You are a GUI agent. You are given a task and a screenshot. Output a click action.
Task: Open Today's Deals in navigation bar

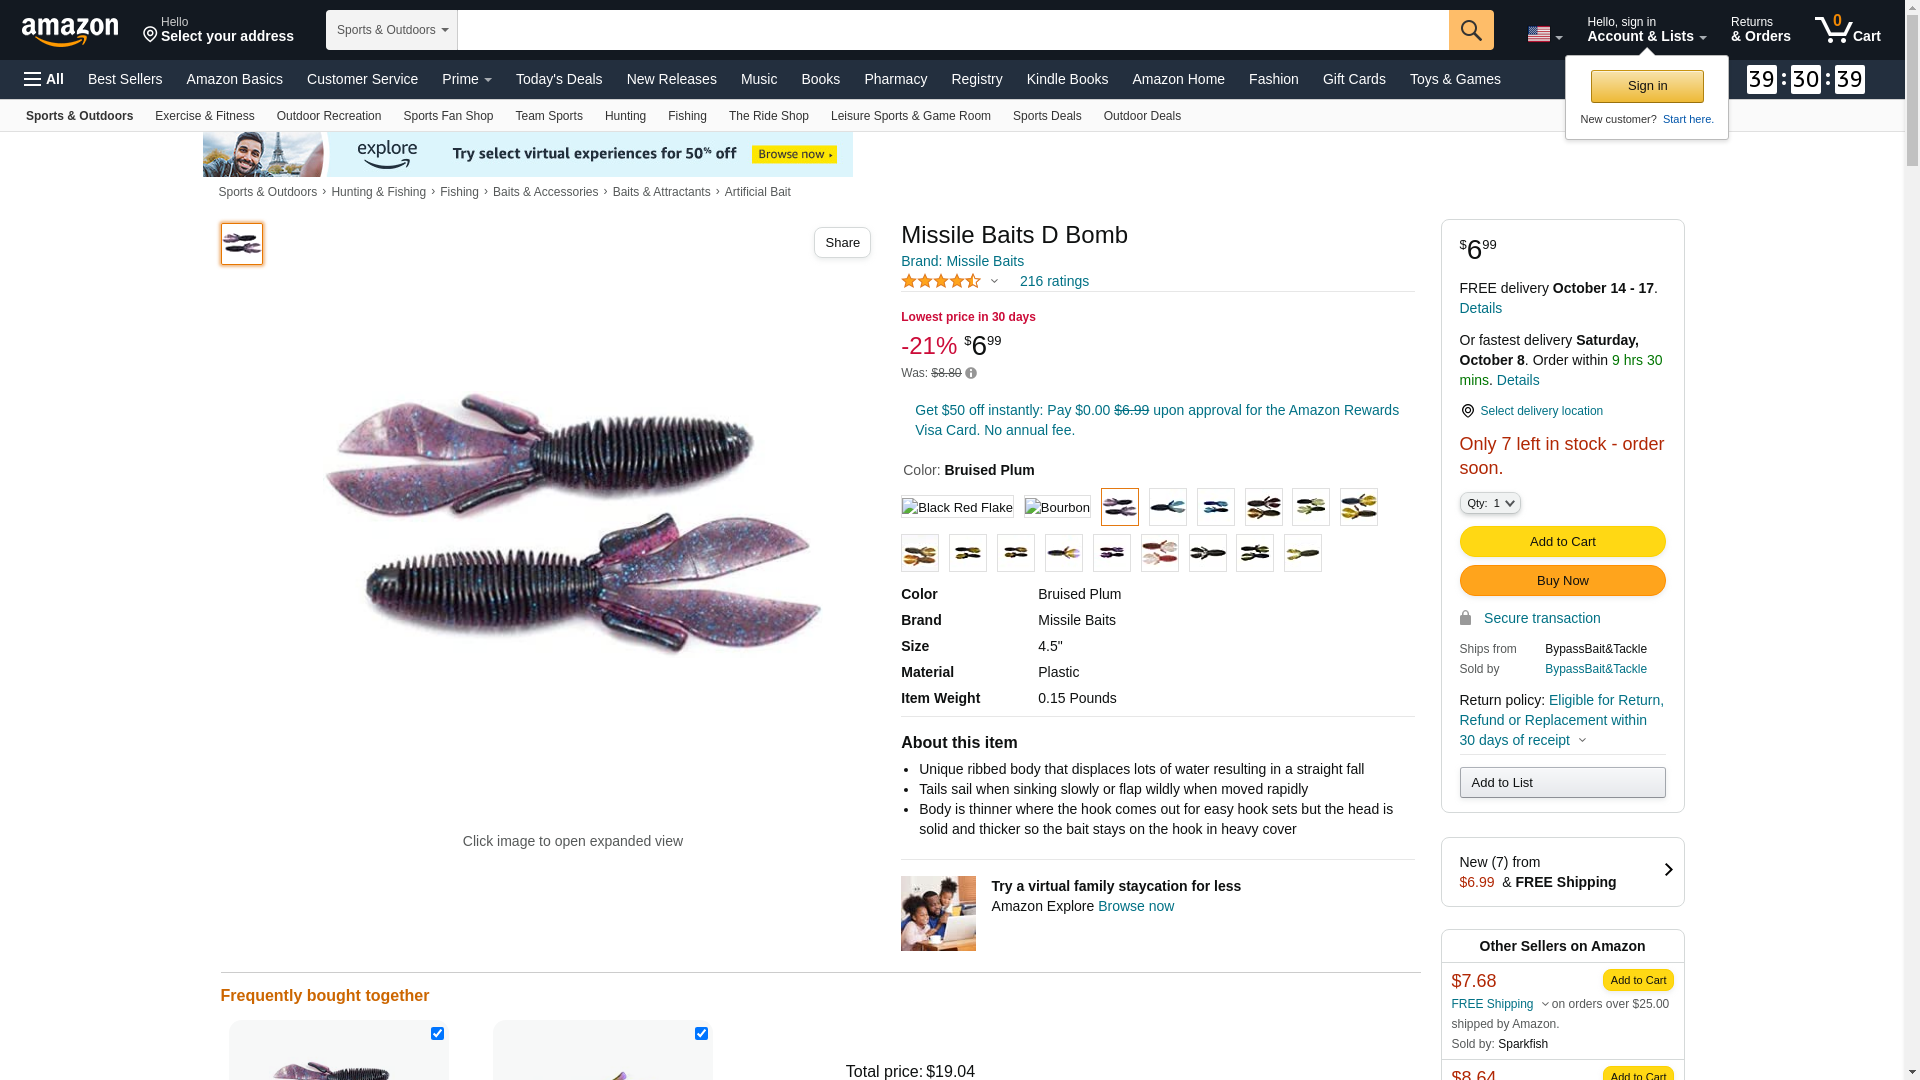[x=559, y=79]
